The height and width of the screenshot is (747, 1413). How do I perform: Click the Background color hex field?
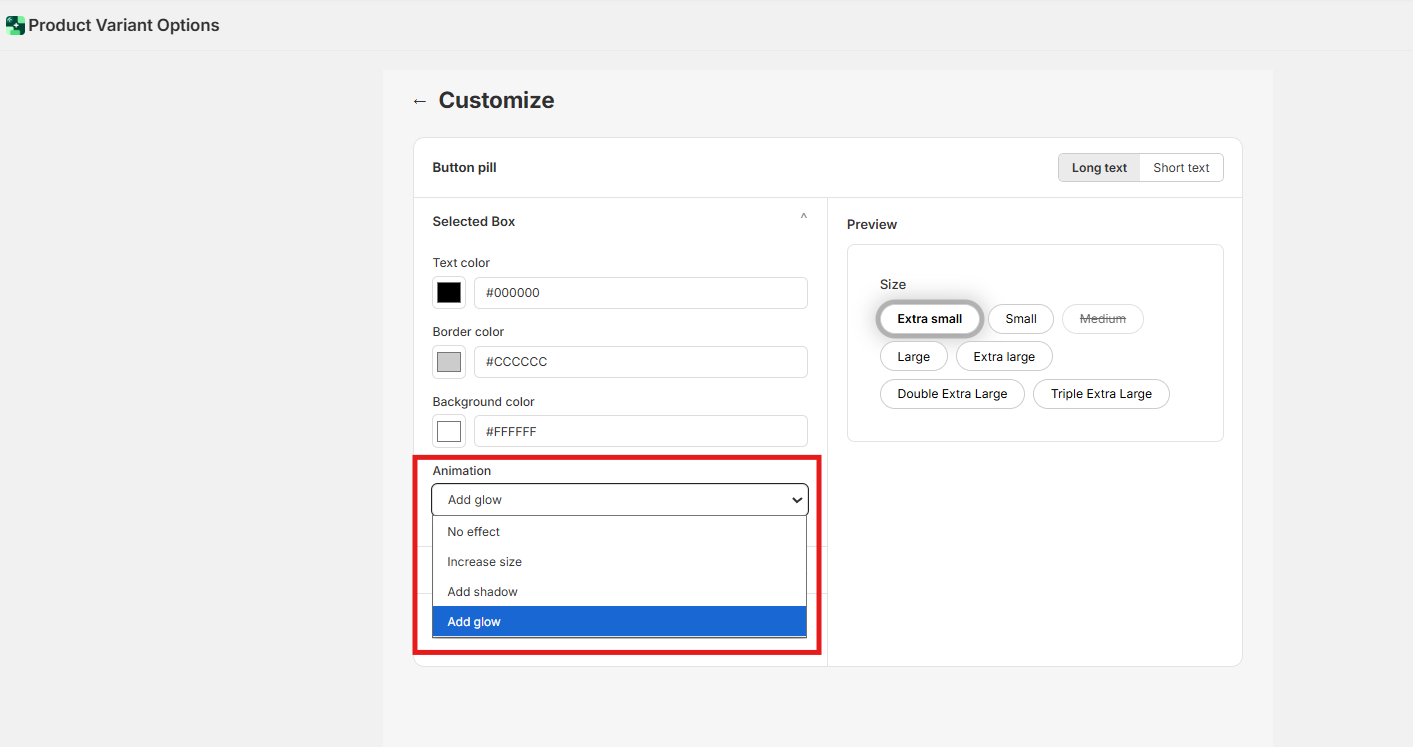(640, 432)
